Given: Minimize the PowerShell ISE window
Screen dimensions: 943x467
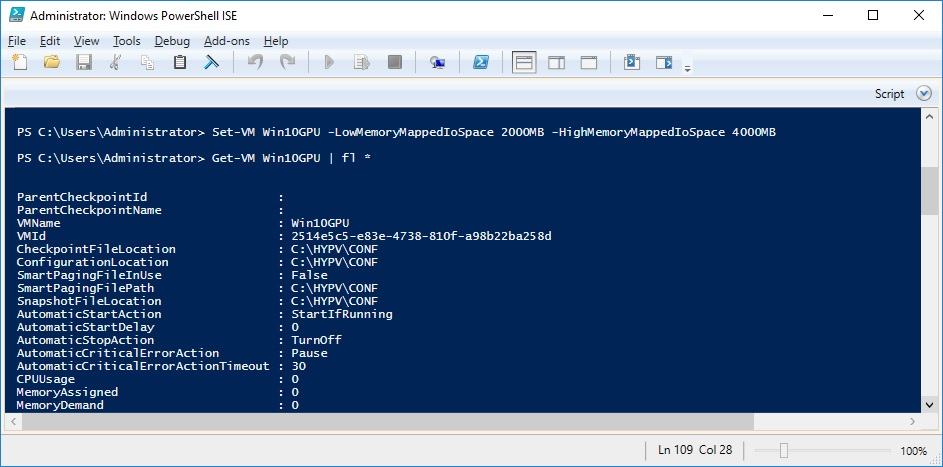Looking at the screenshot, I should pos(828,16).
